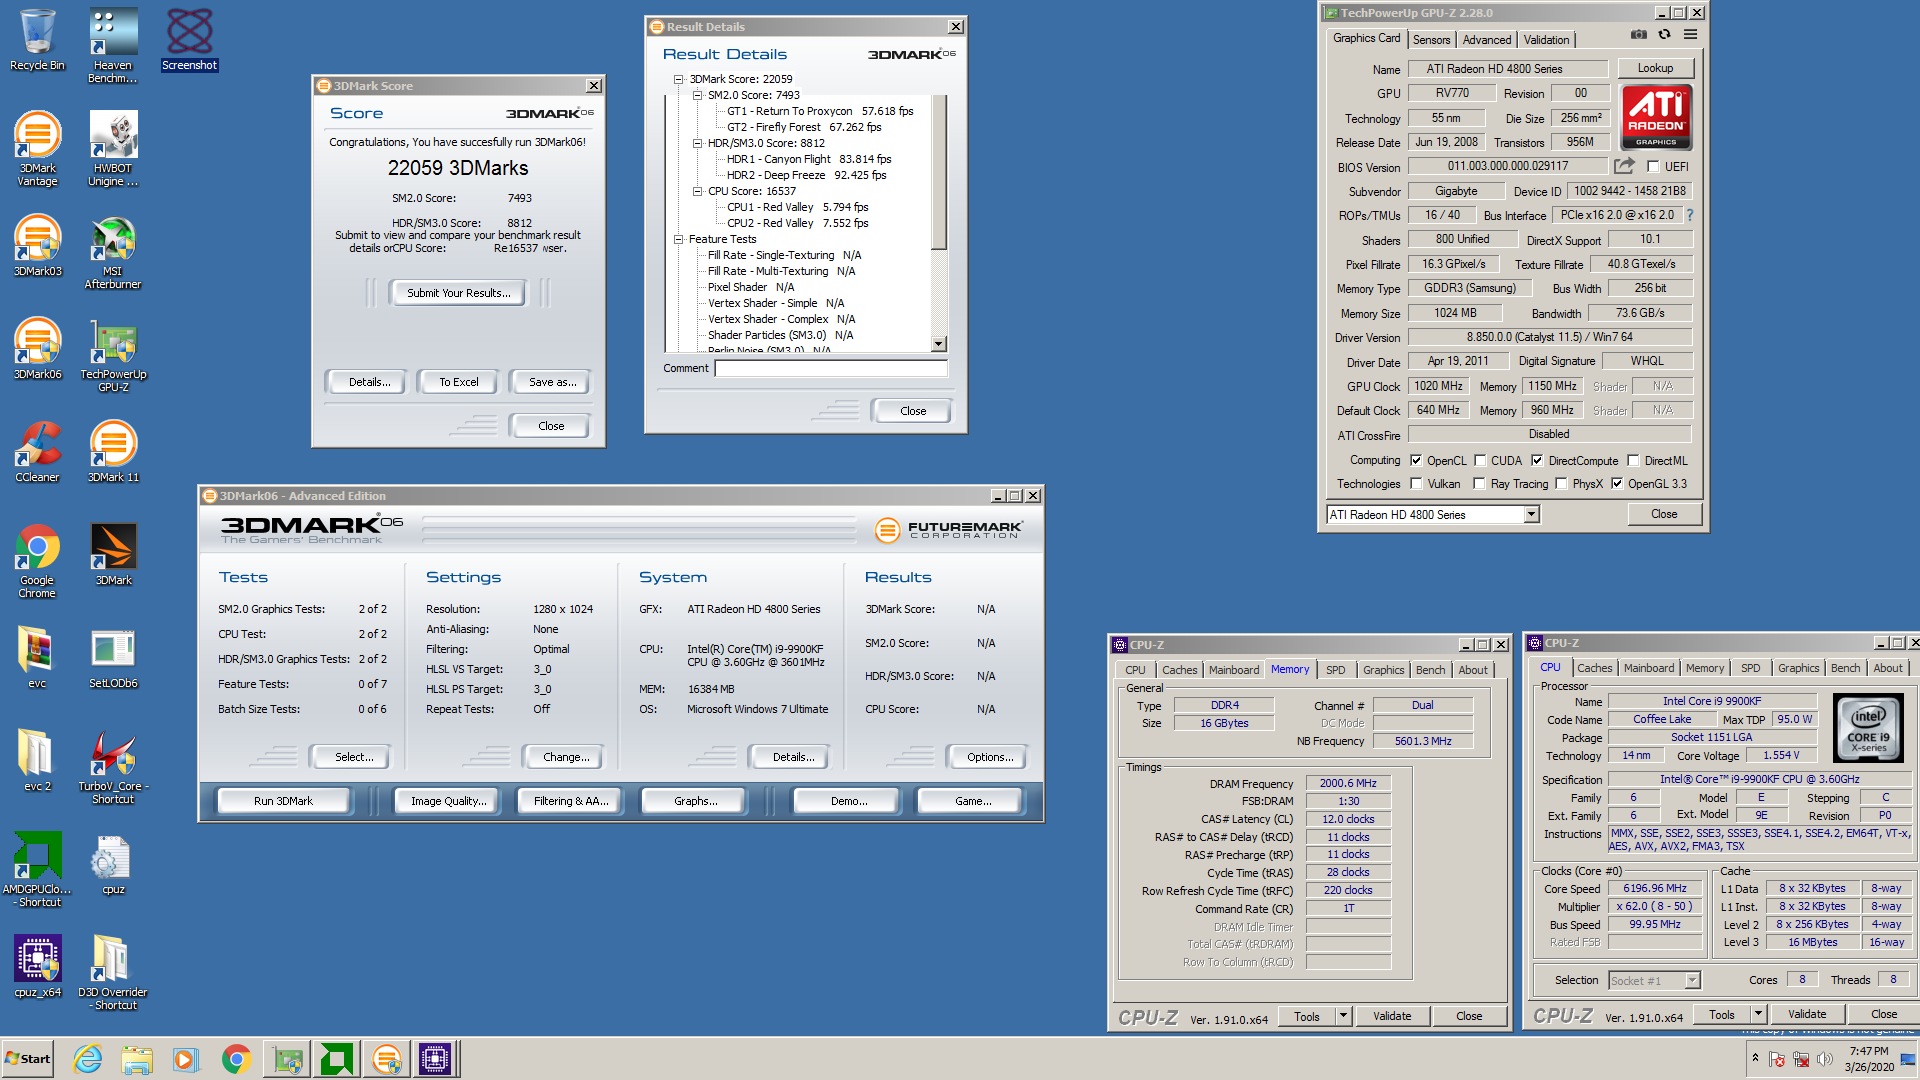Switch to the Validation tab in GPU-Z
The width and height of the screenshot is (1920, 1080).
point(1546,40)
